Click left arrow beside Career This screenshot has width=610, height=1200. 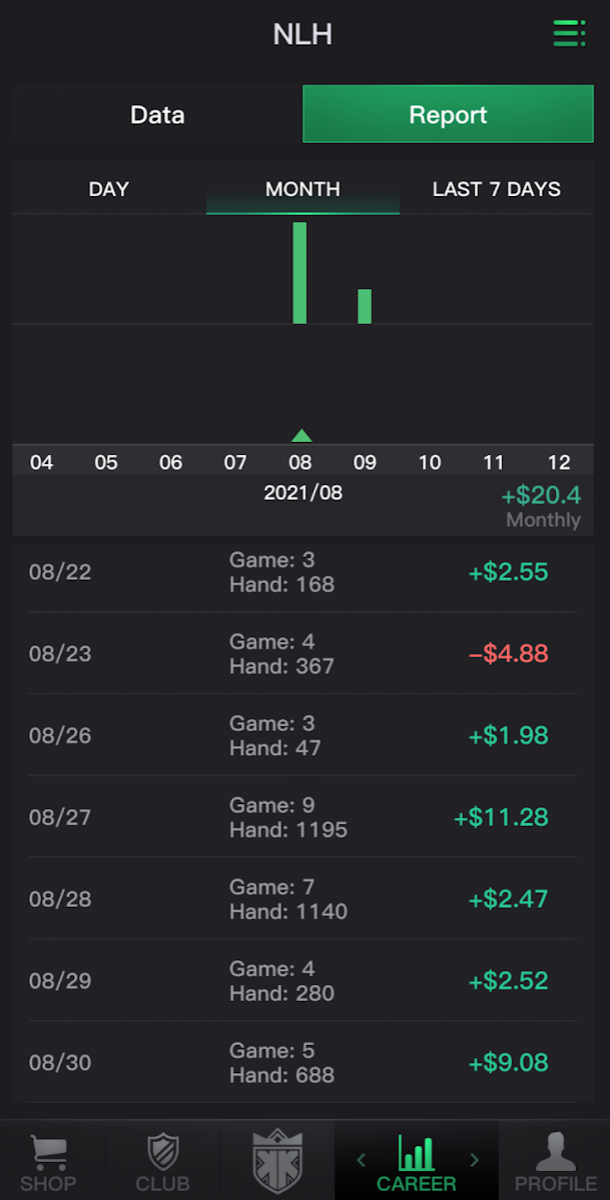pos(361,1160)
